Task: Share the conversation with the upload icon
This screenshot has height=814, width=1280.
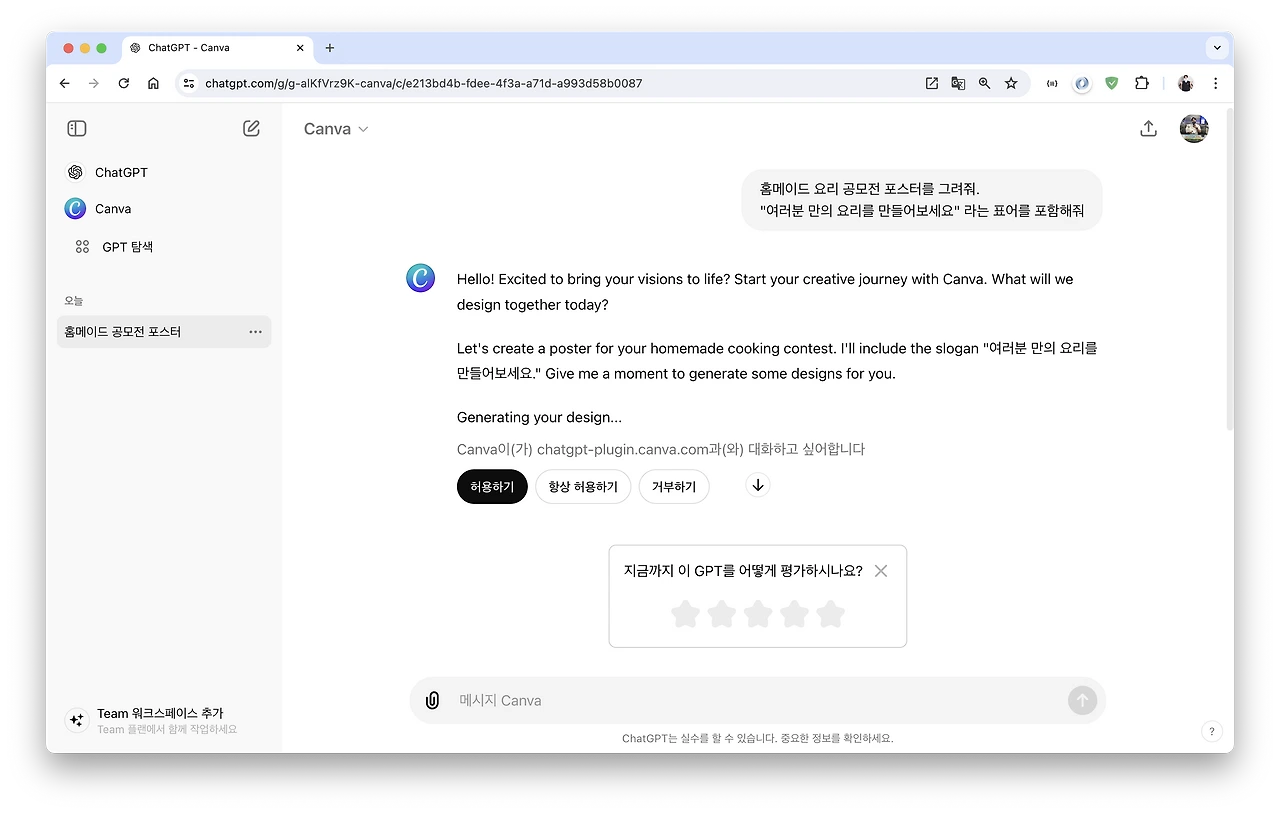Action: (x=1148, y=128)
